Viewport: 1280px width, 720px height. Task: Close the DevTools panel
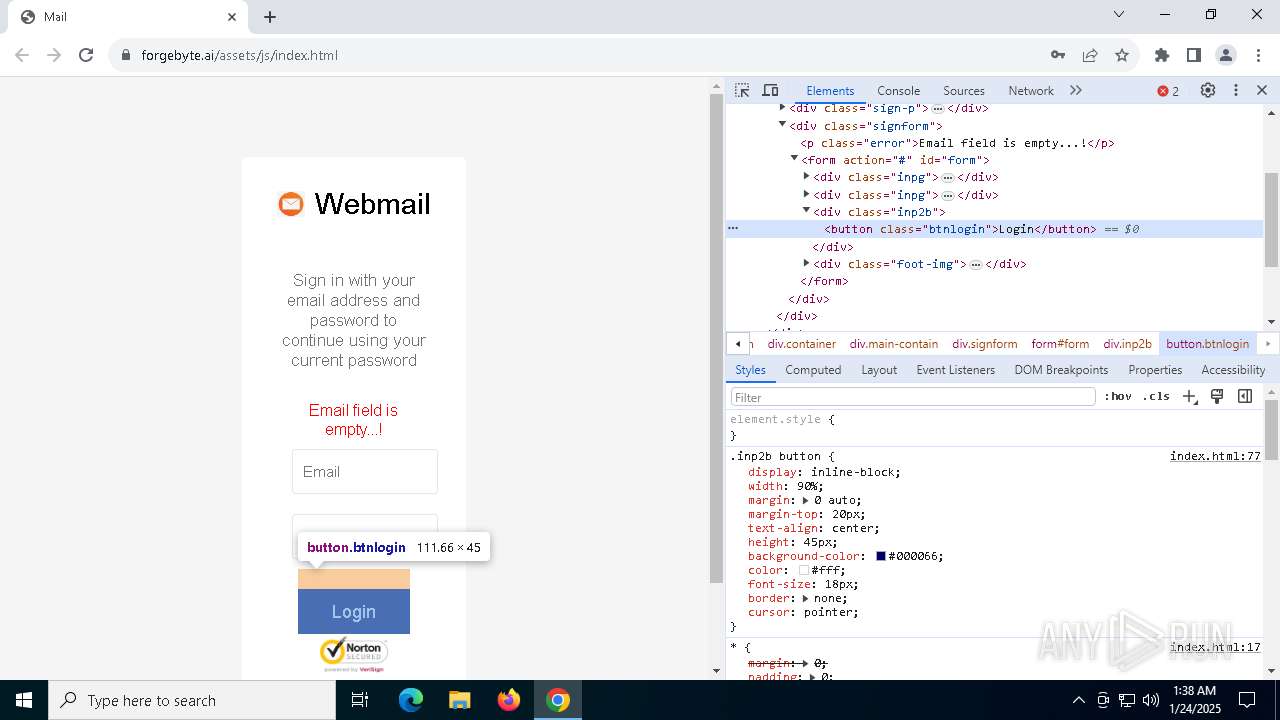[1262, 90]
